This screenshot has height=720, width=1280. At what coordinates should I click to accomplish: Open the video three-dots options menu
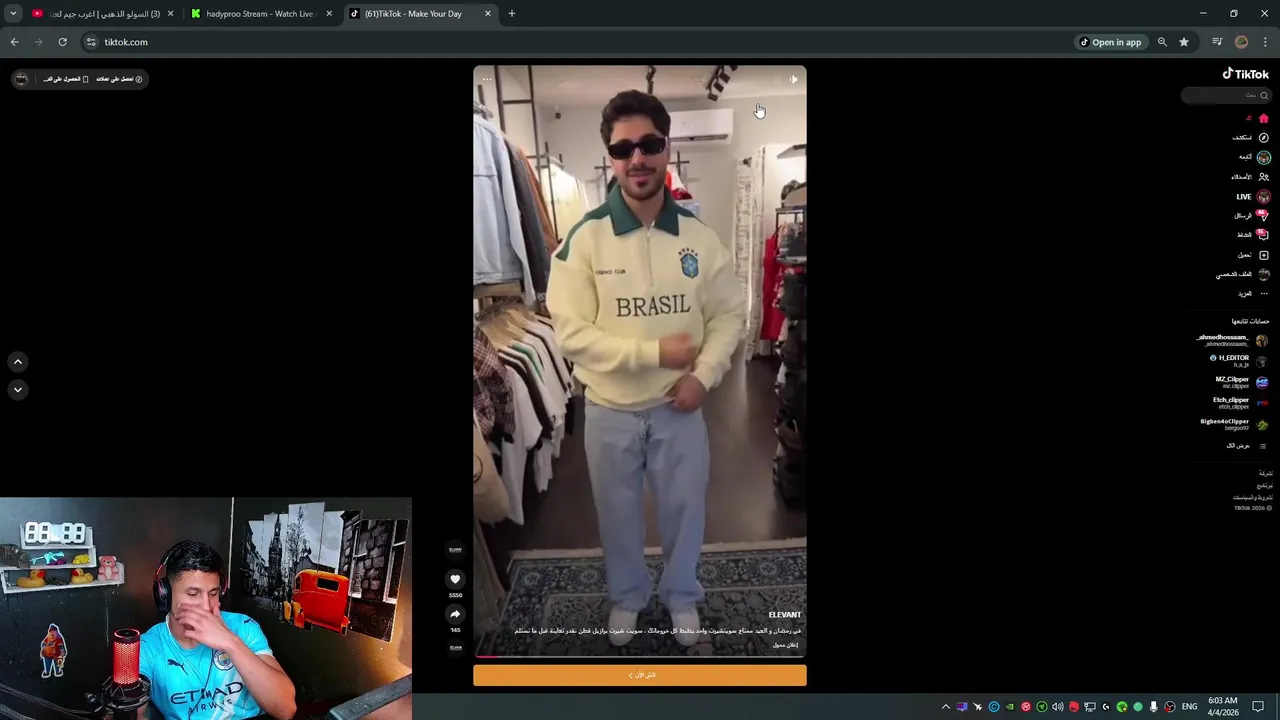coord(487,80)
